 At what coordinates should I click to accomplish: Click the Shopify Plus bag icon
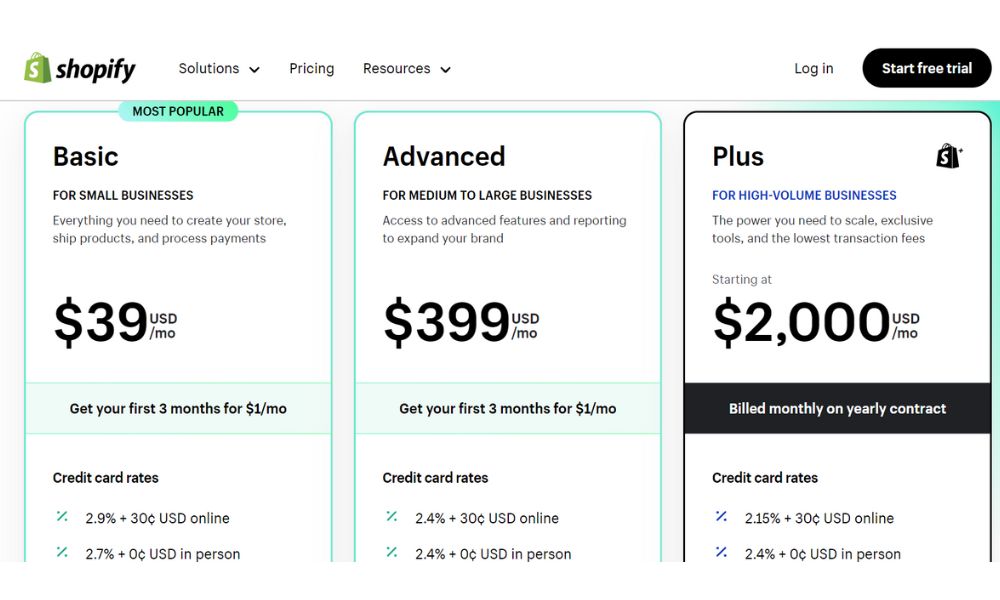coord(948,156)
